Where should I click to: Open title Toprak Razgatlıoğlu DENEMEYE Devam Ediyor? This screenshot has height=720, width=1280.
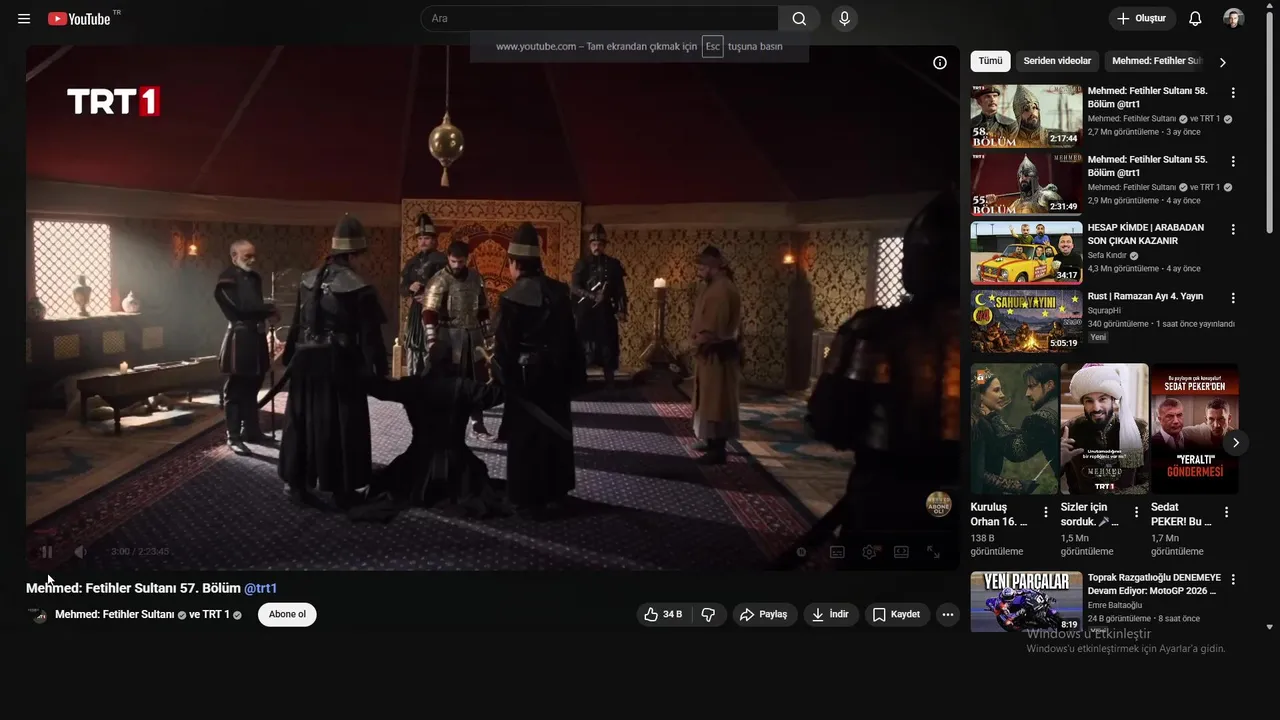pos(1154,584)
